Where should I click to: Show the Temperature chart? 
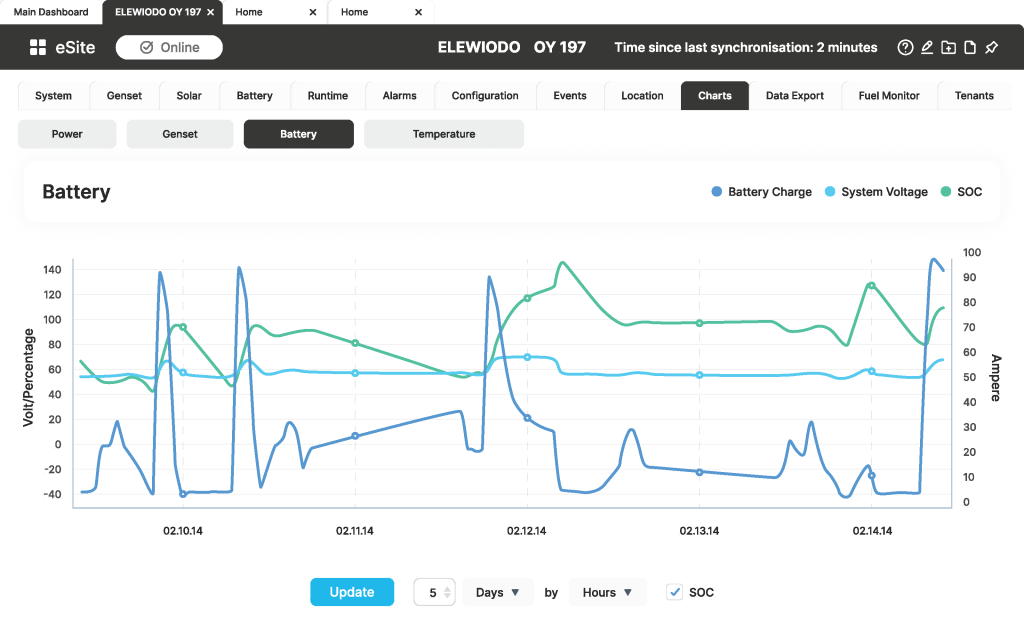pyautogui.click(x=443, y=134)
